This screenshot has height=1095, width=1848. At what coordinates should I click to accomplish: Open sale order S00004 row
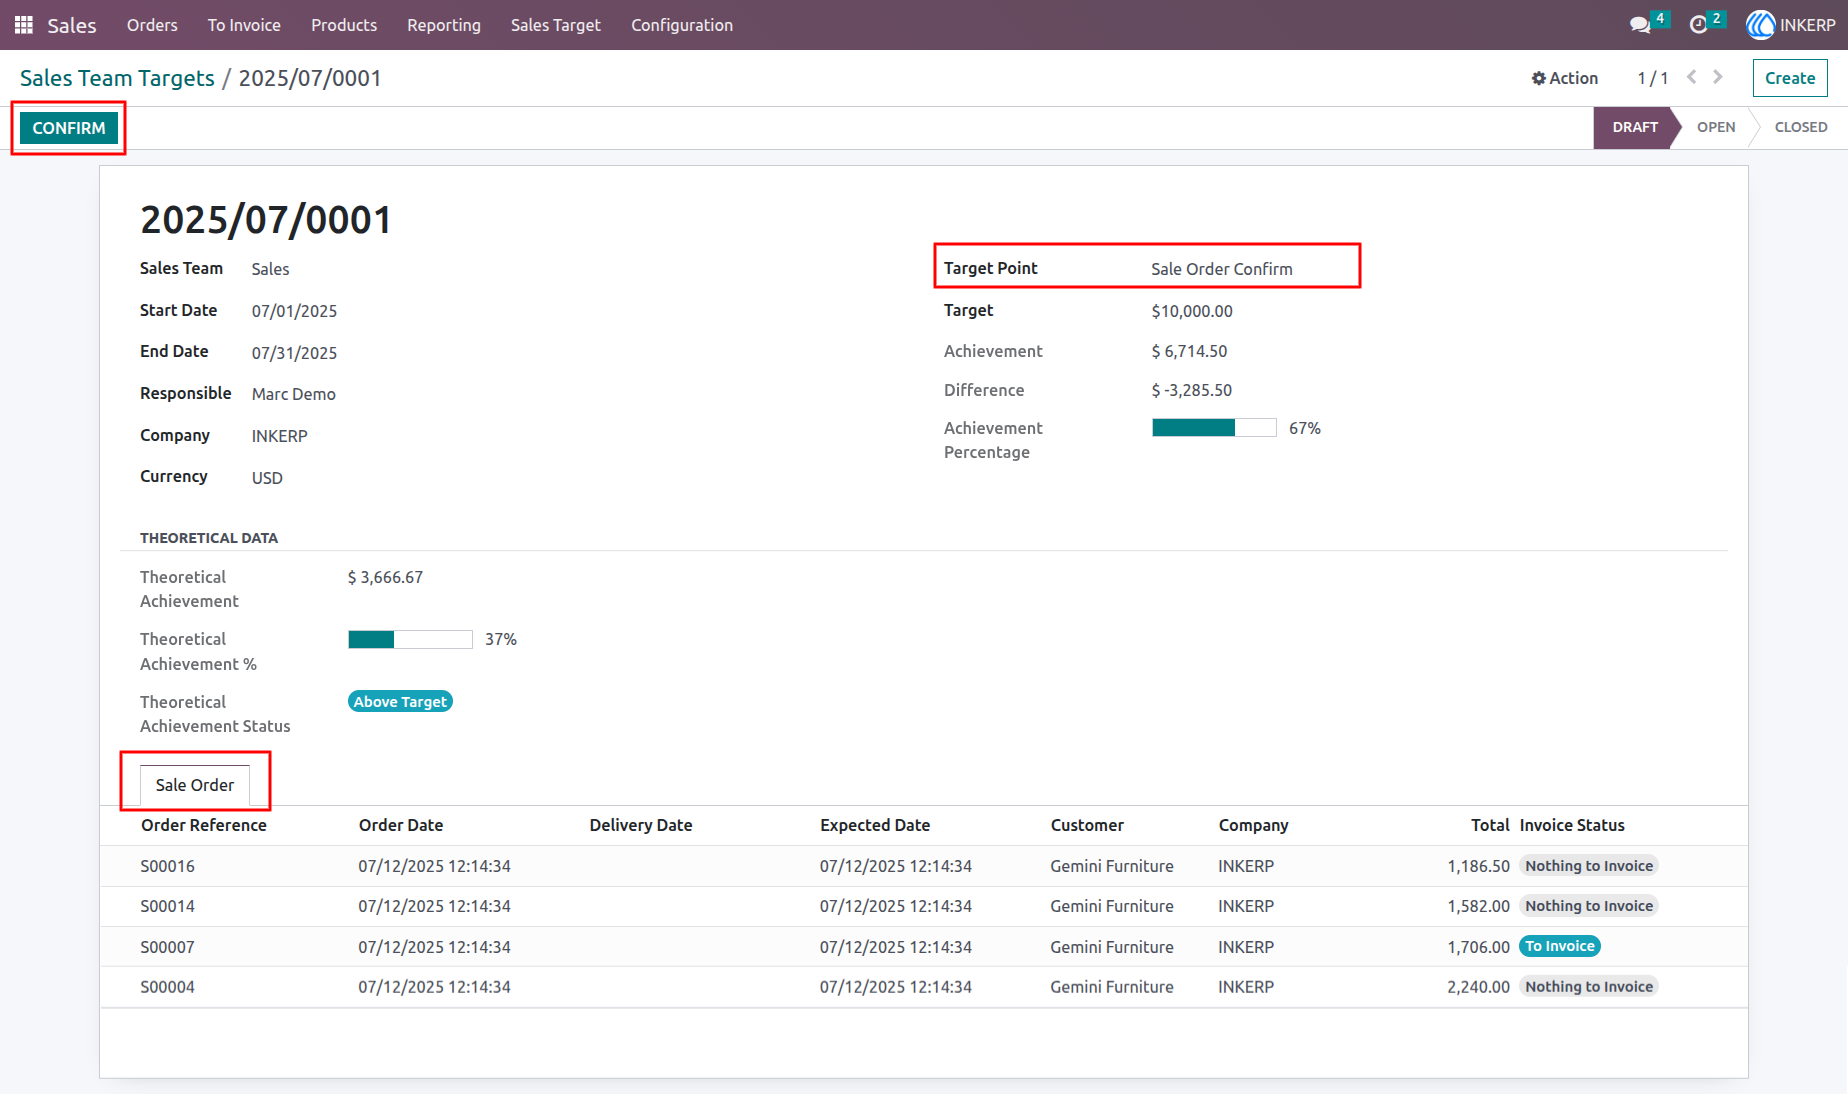924,987
